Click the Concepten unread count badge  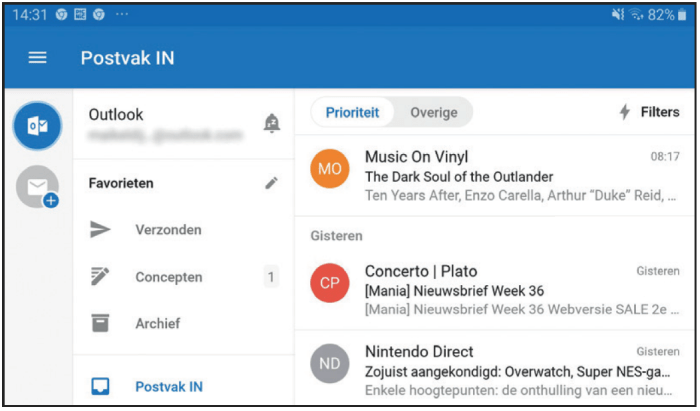[x=271, y=277]
